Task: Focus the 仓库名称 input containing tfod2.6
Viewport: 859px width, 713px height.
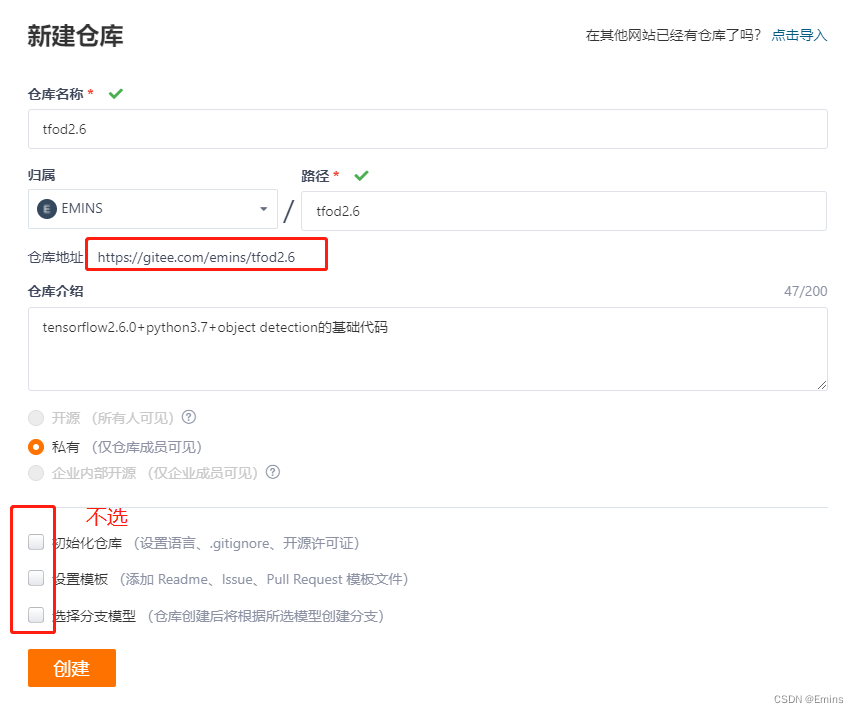Action: coord(427,129)
